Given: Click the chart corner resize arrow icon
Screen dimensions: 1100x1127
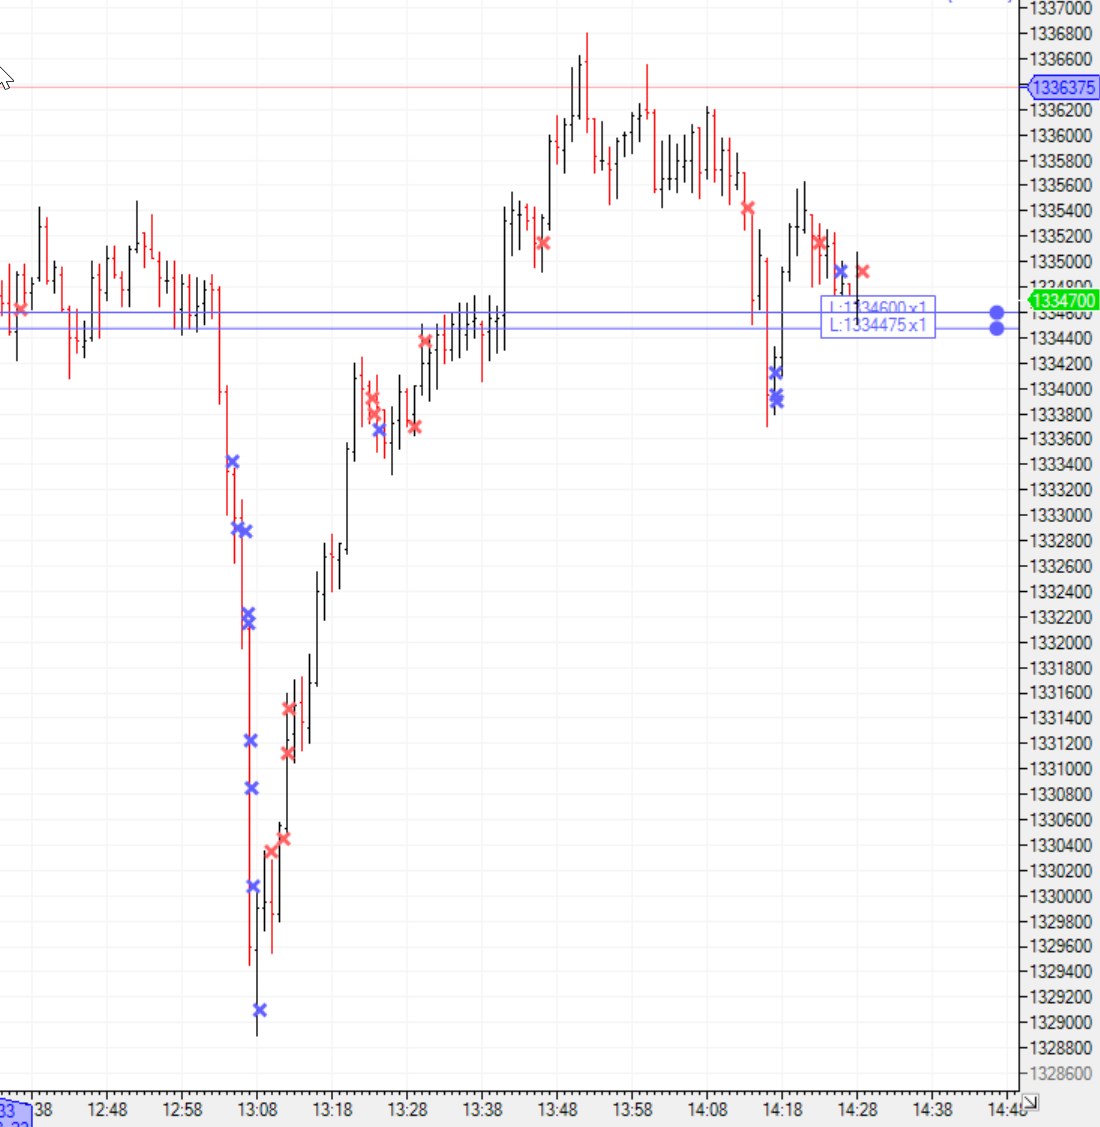Looking at the screenshot, I should 1029,1102.
